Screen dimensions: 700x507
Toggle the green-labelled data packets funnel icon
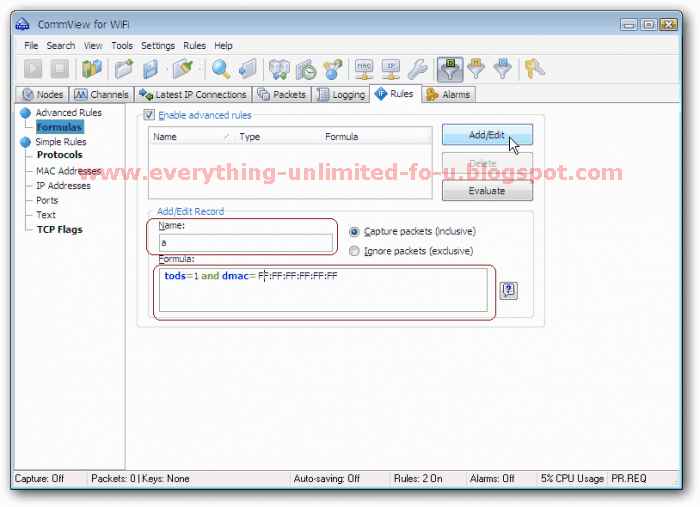point(450,69)
